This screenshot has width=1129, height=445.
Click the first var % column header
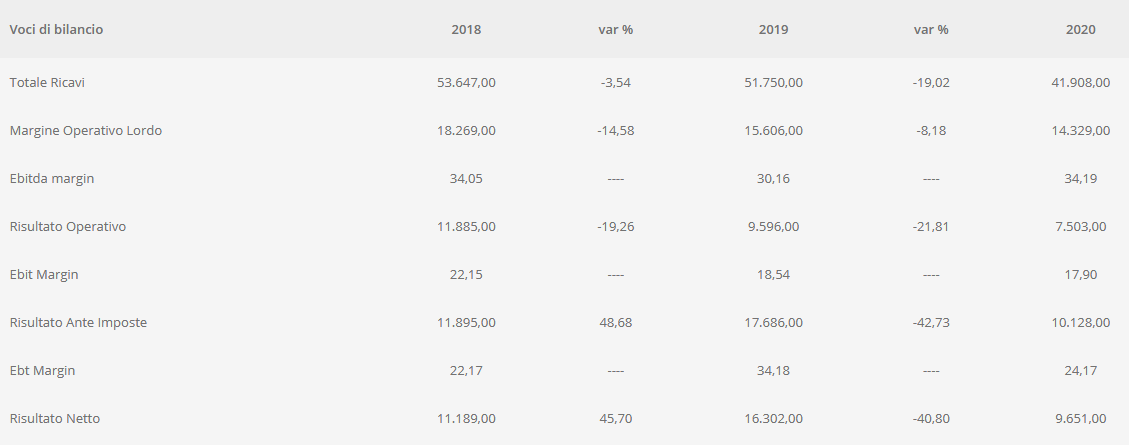tap(616, 30)
